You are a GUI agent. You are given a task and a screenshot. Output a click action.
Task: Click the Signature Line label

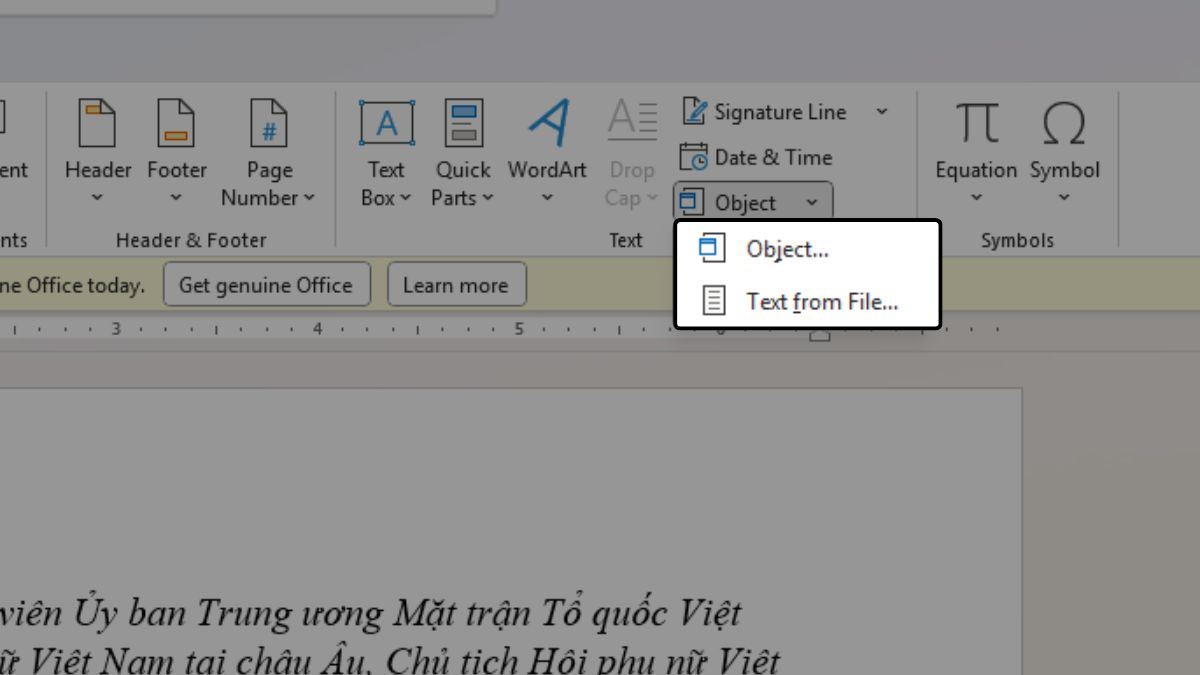tap(780, 112)
